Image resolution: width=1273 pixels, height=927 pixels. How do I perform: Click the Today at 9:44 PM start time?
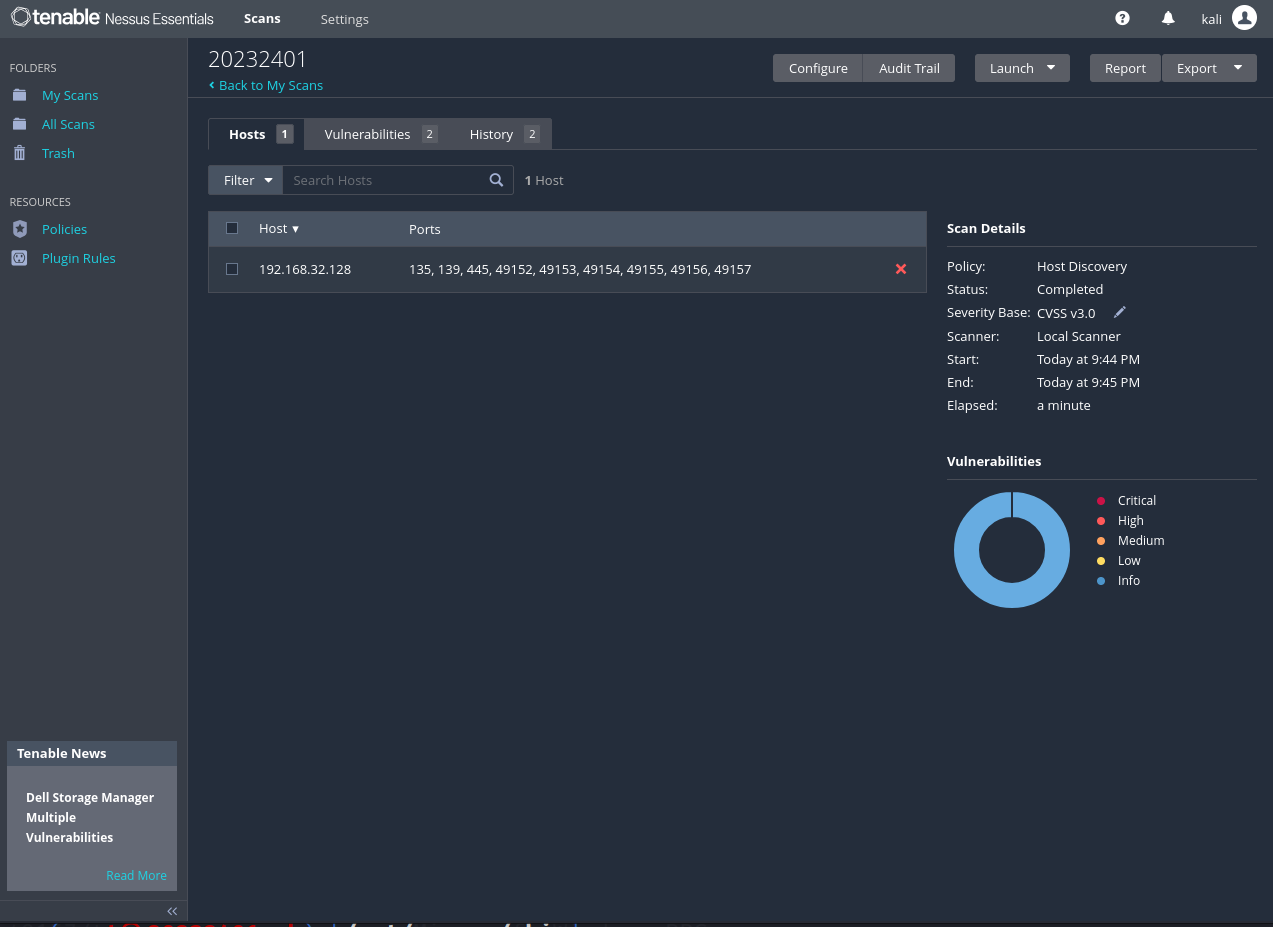point(1088,359)
